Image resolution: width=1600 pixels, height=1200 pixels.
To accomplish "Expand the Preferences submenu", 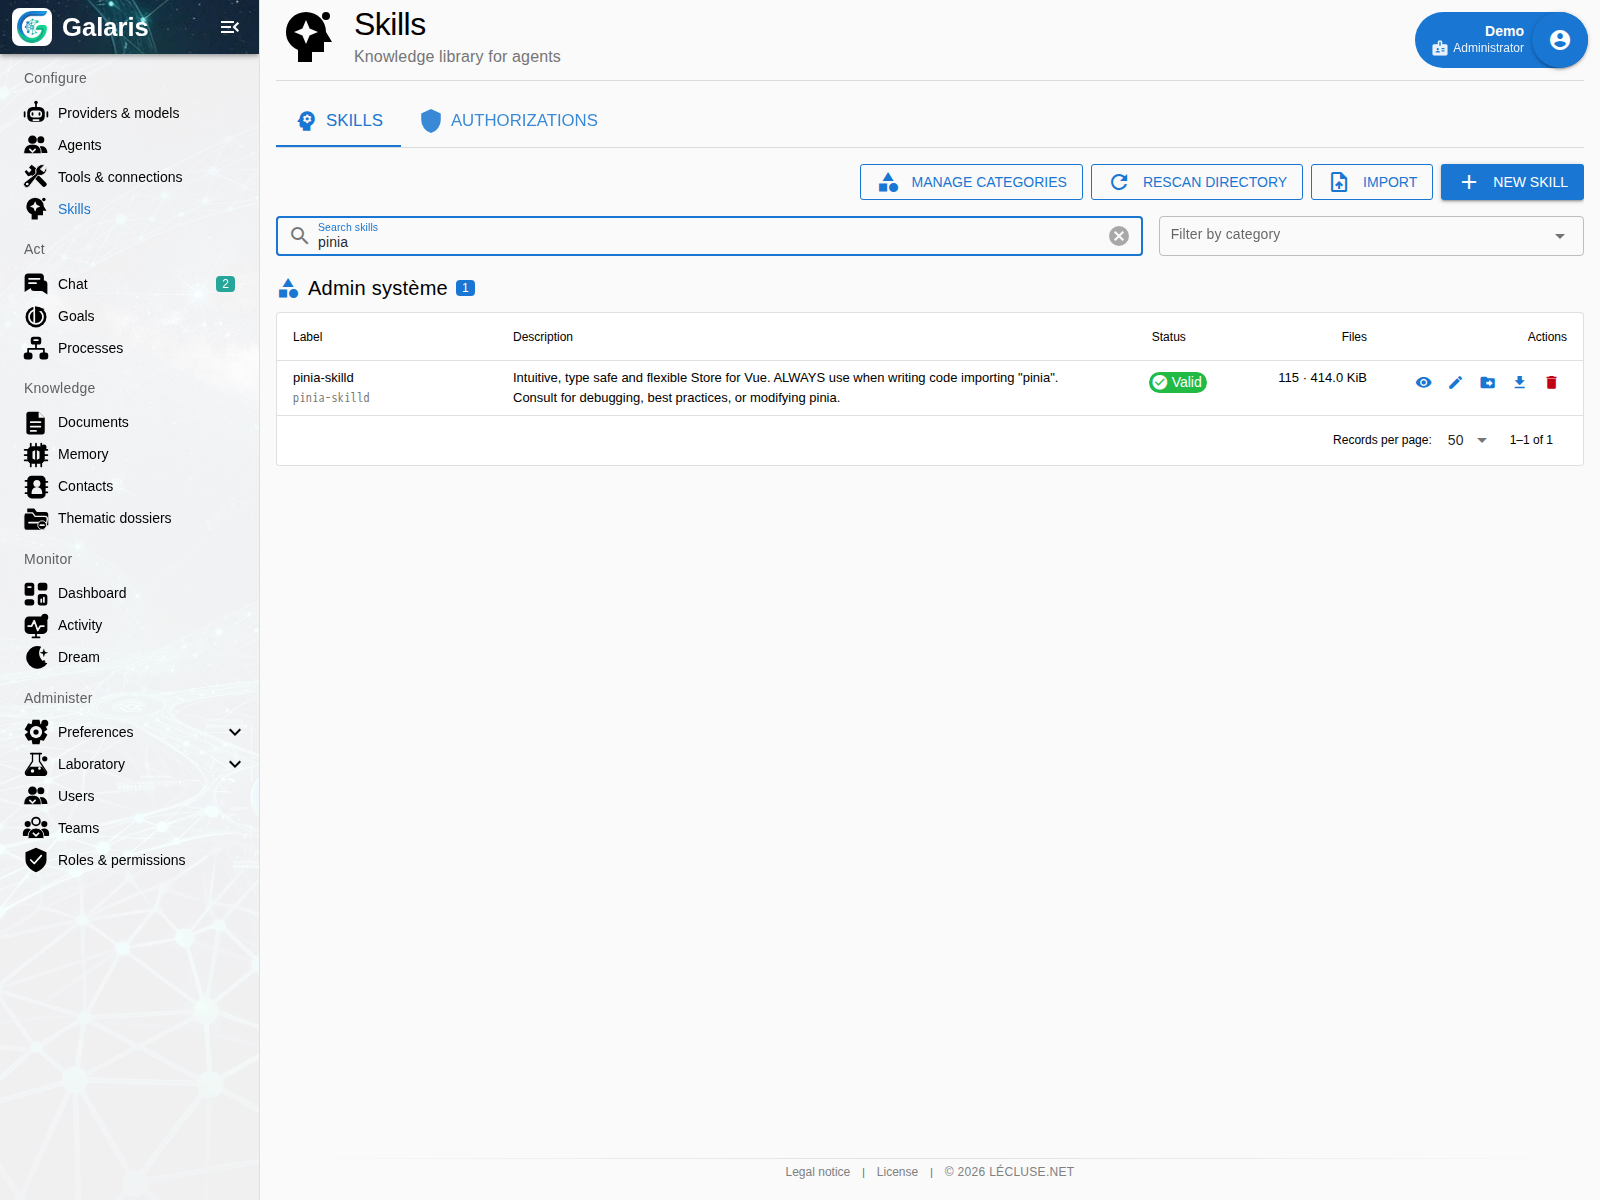I will pos(235,732).
